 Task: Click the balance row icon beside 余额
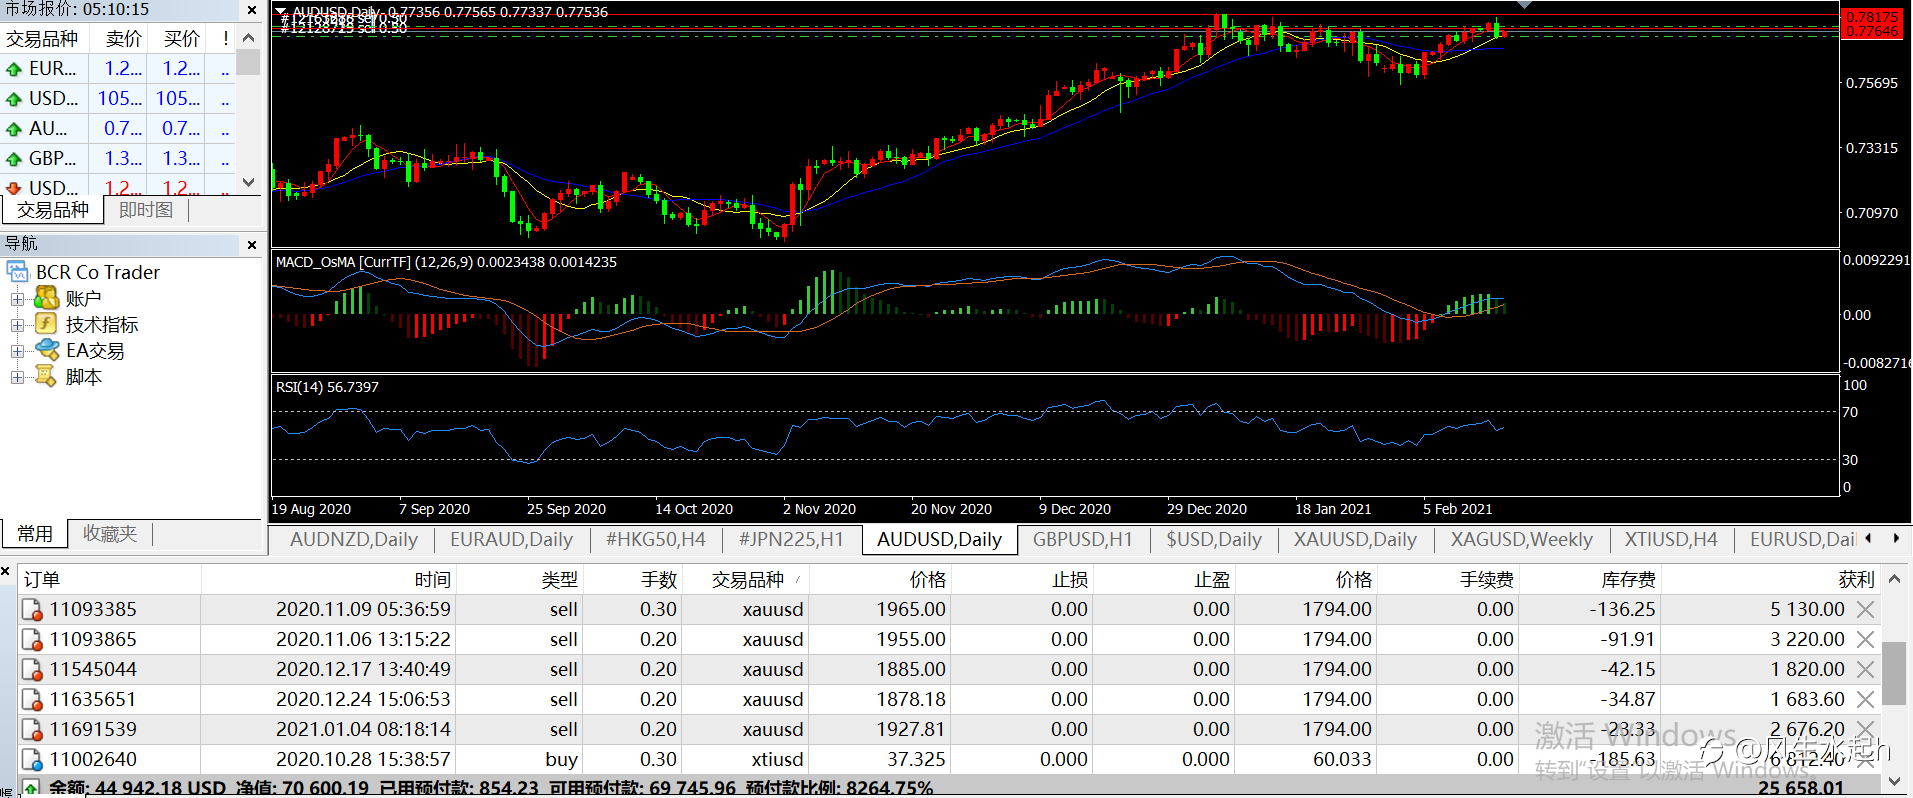(31, 788)
